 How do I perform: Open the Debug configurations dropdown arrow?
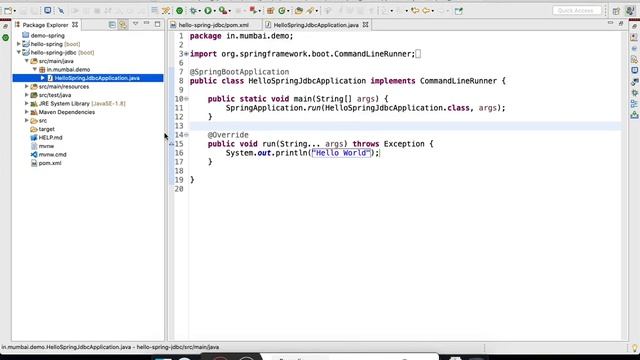[200, 11]
